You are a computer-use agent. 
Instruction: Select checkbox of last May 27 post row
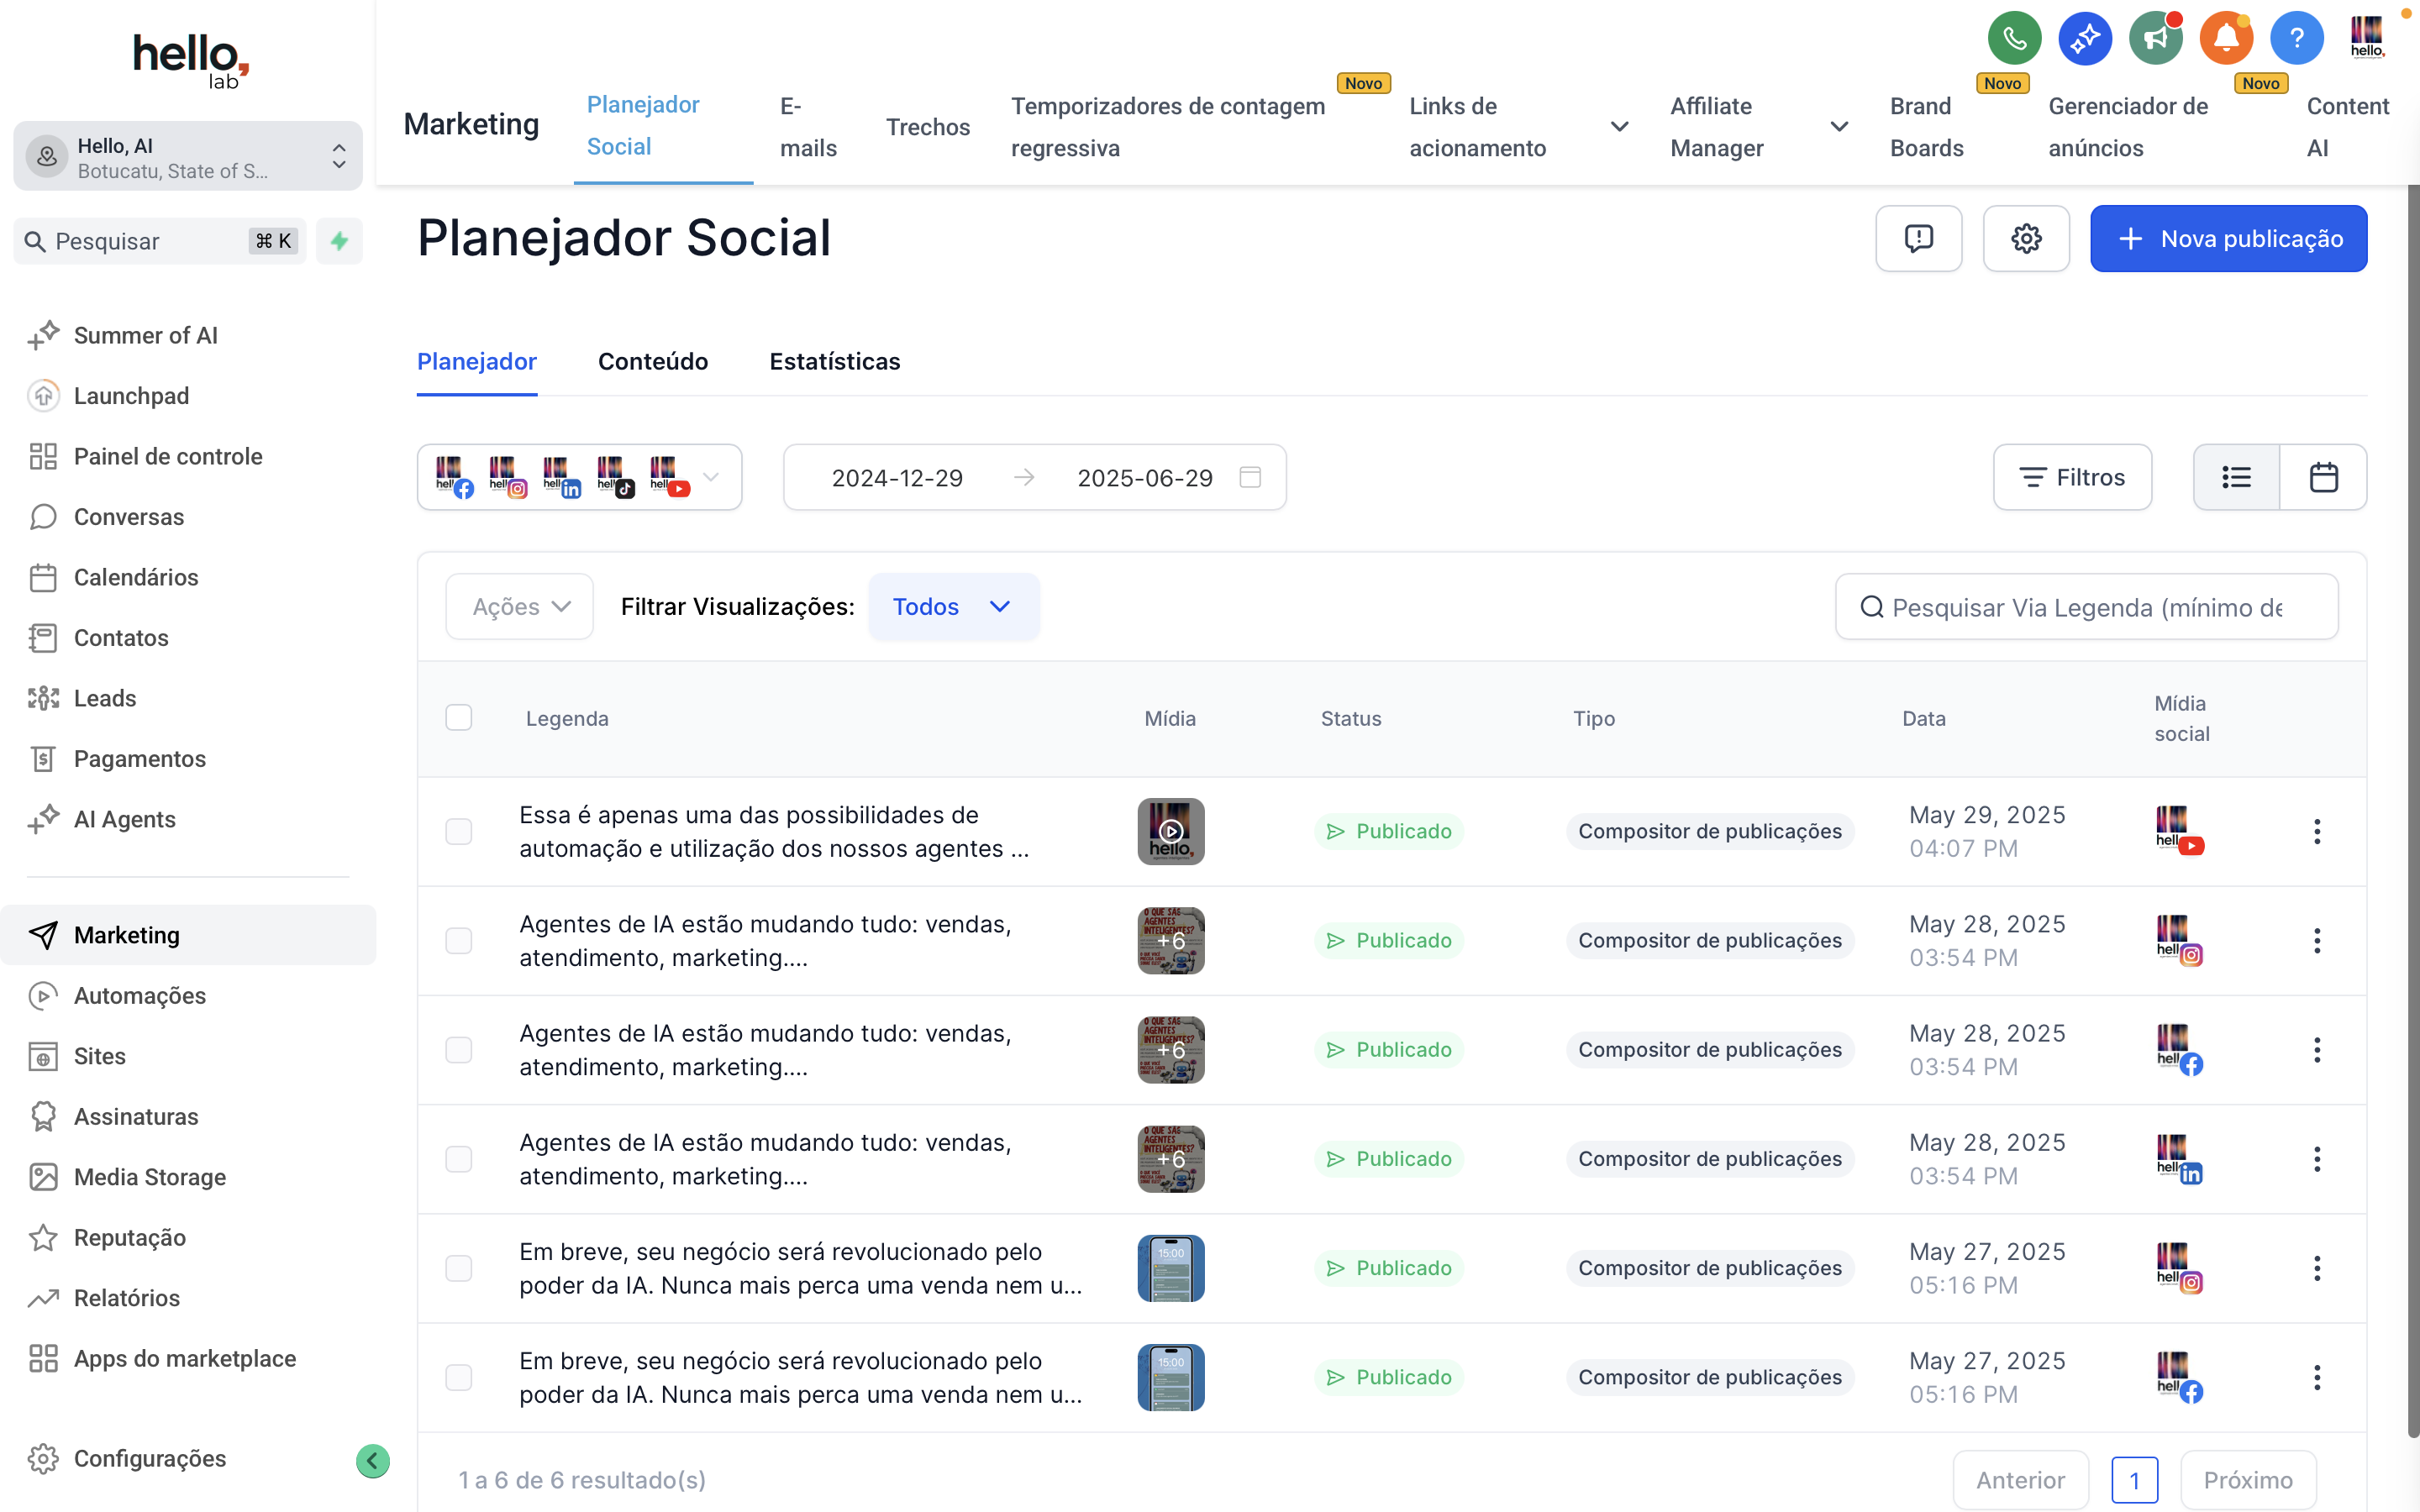459,1377
